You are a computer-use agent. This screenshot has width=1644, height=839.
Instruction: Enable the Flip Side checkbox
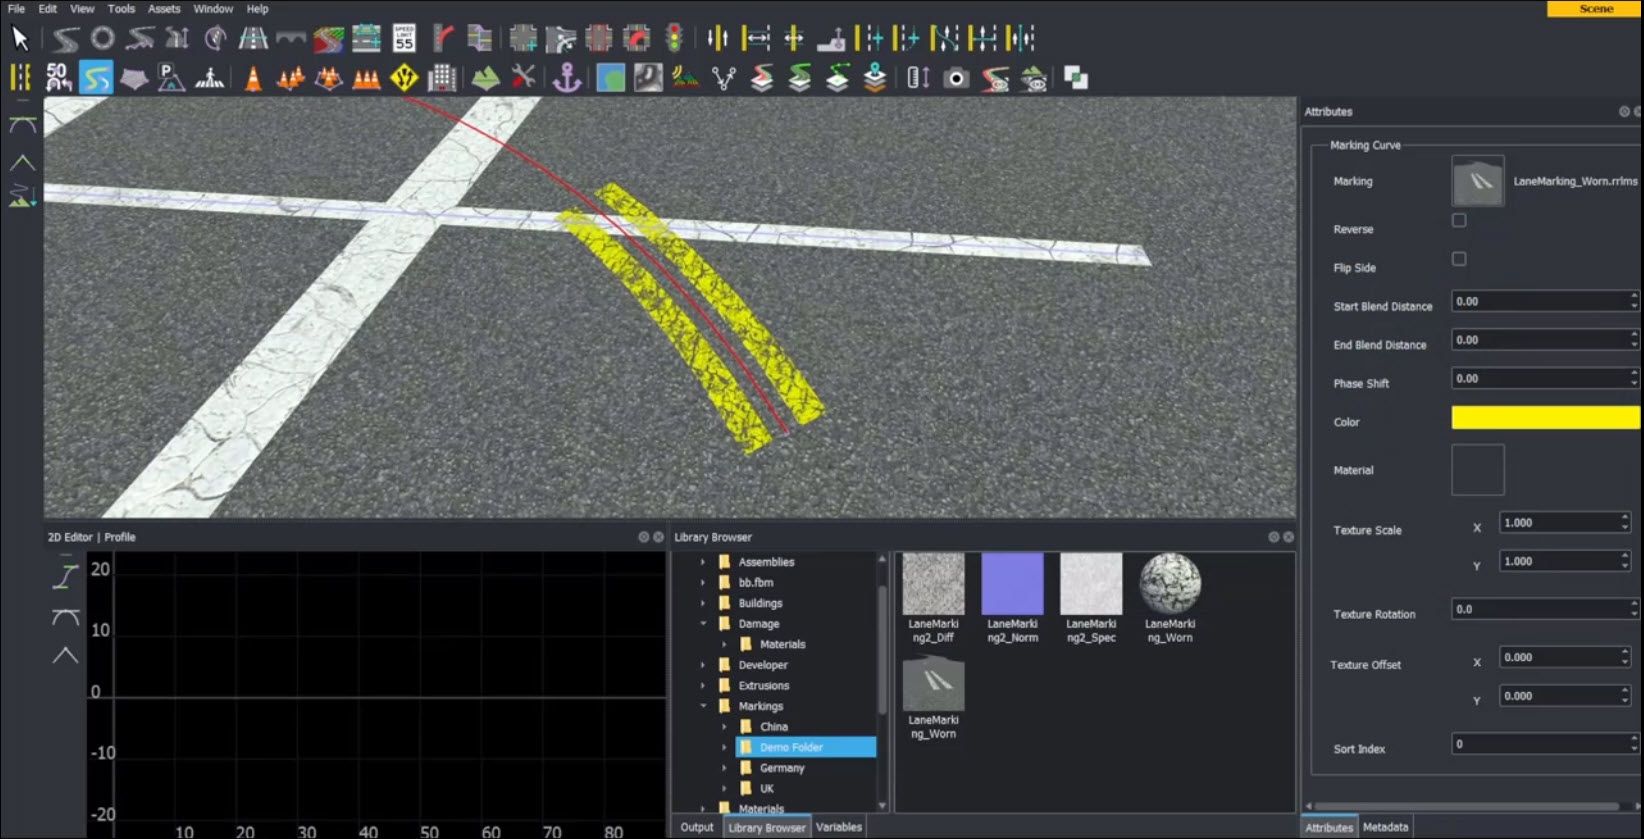(x=1459, y=259)
